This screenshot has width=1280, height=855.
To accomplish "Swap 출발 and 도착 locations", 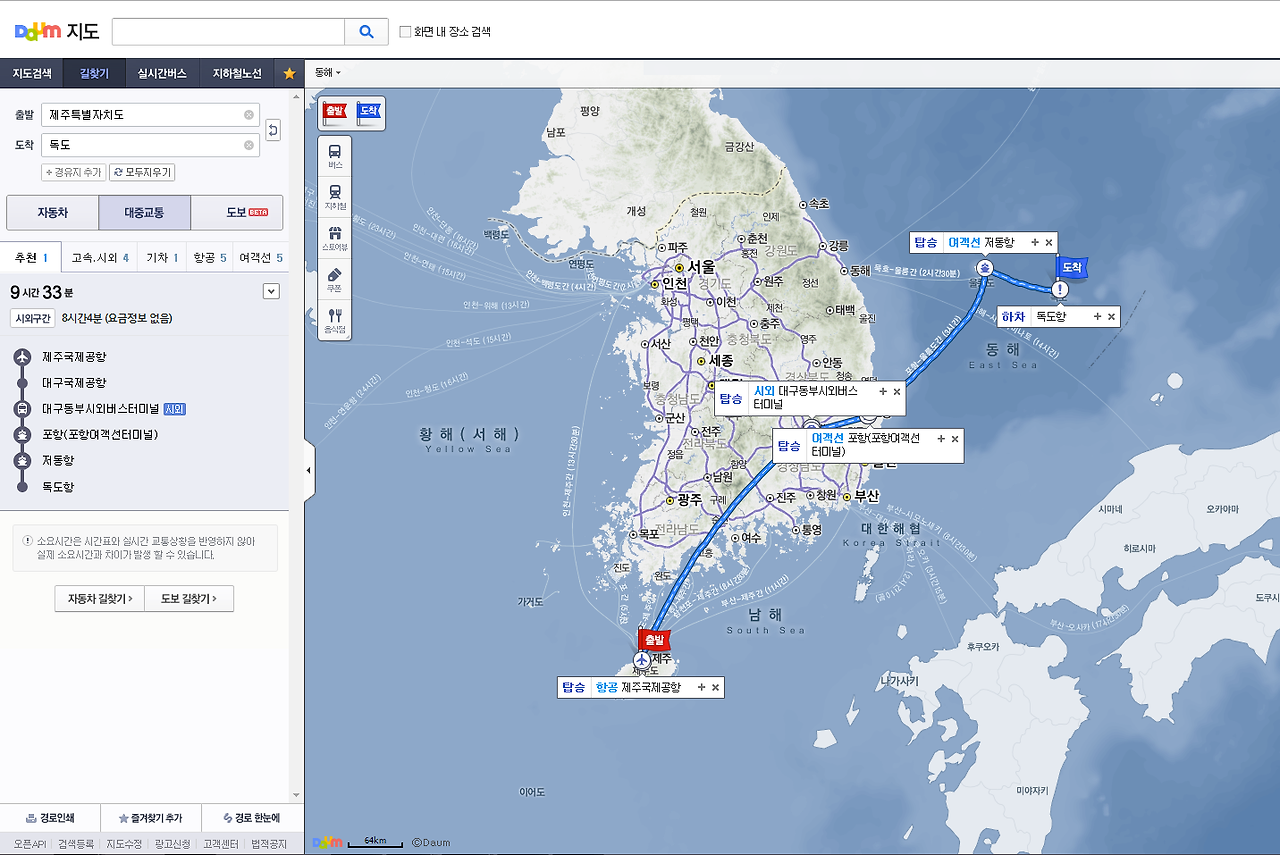I will click(273, 130).
